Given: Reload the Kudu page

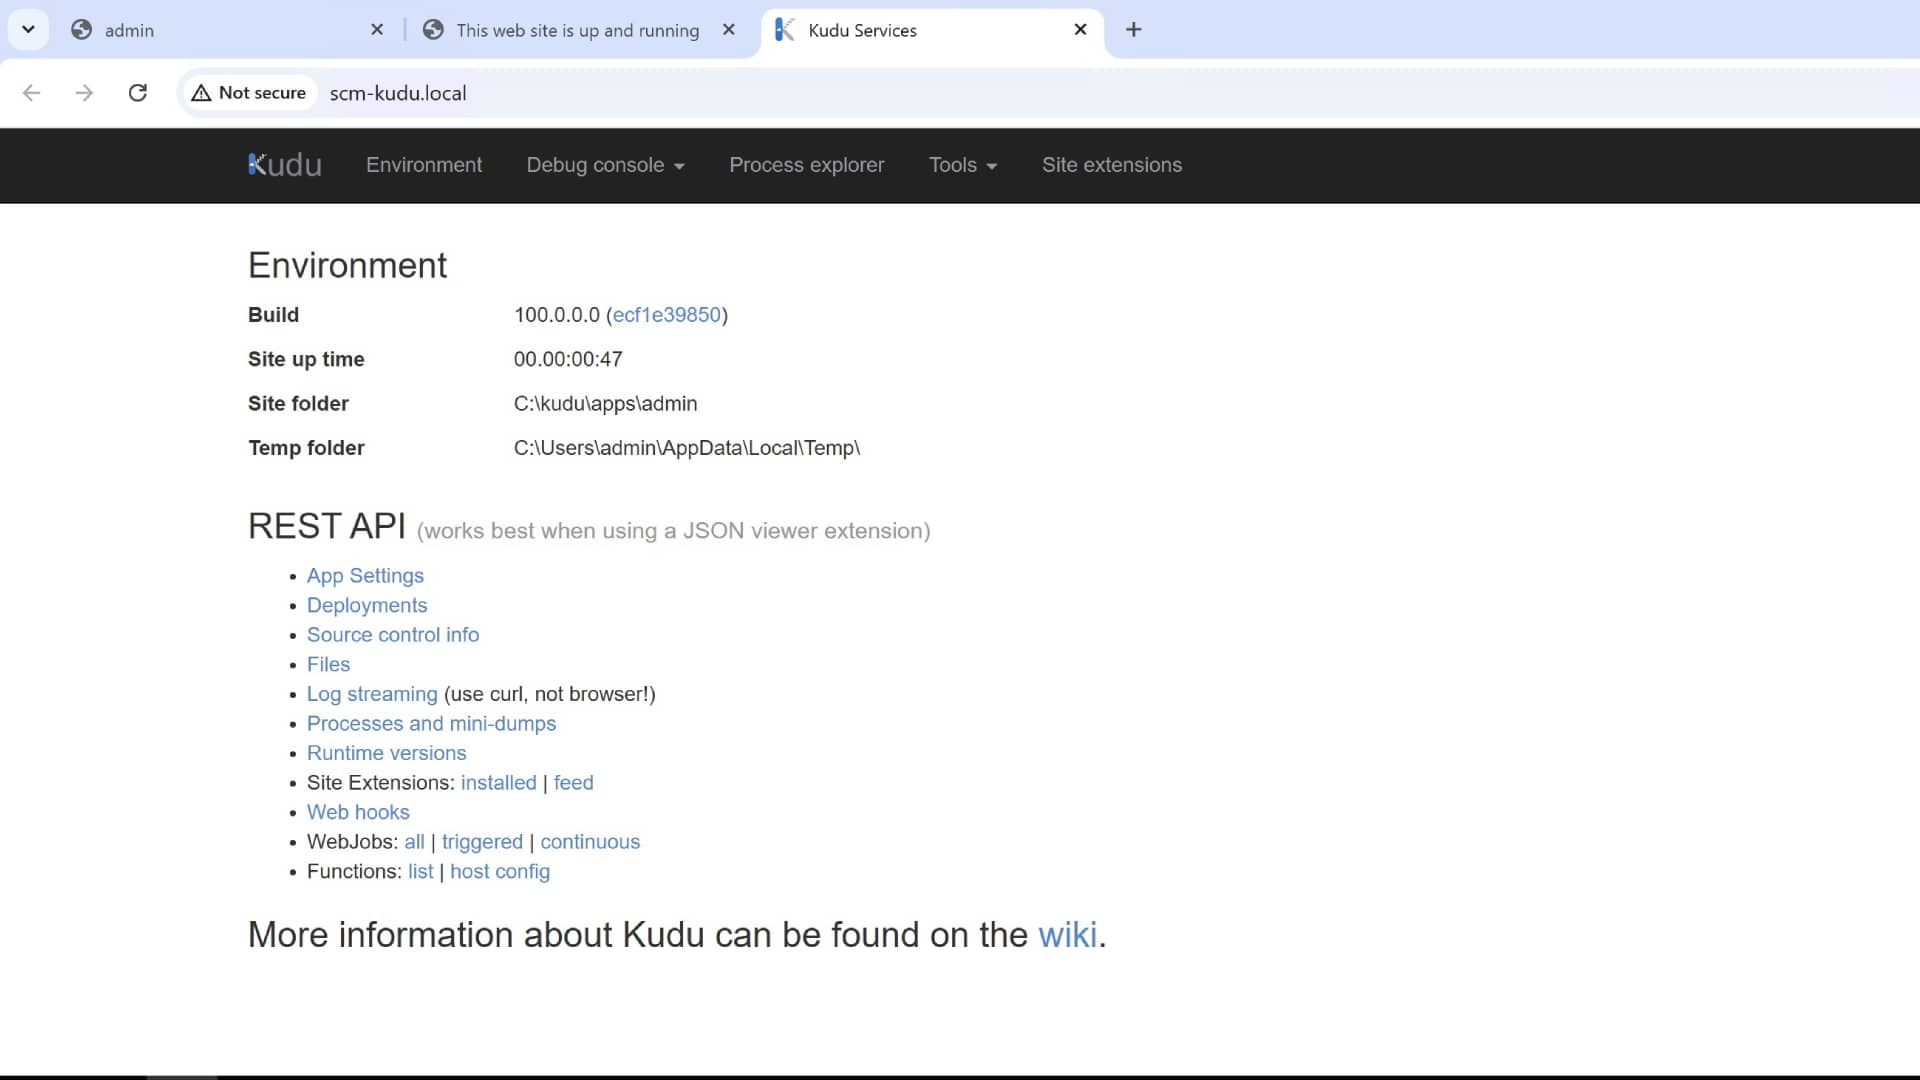Looking at the screenshot, I should pos(138,93).
